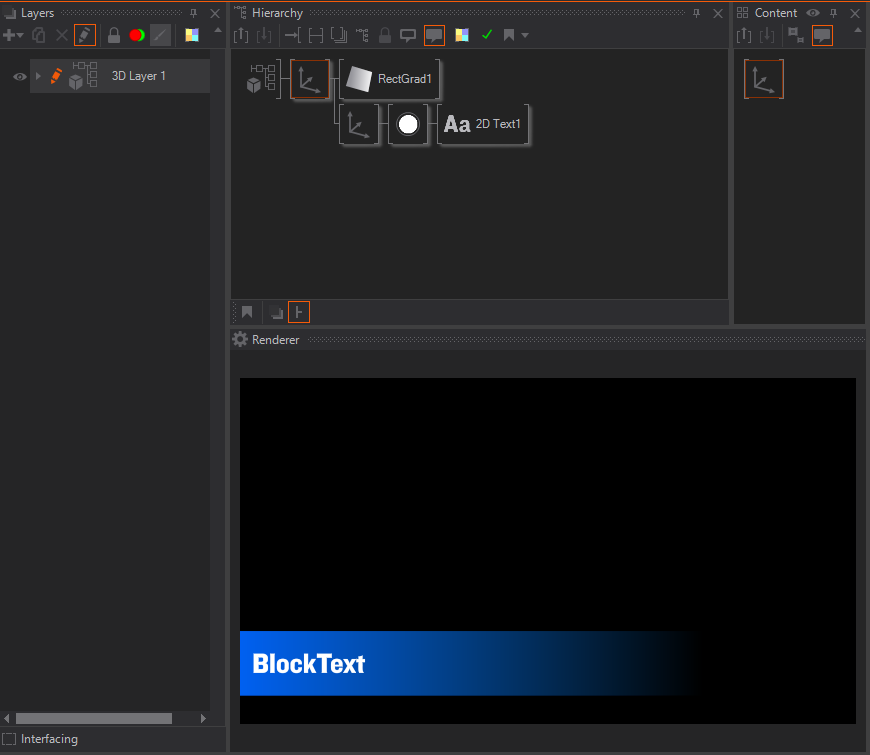870x755 pixels.
Task: Click the padlock icon in Hierarchy toolbar
Action: 385,35
